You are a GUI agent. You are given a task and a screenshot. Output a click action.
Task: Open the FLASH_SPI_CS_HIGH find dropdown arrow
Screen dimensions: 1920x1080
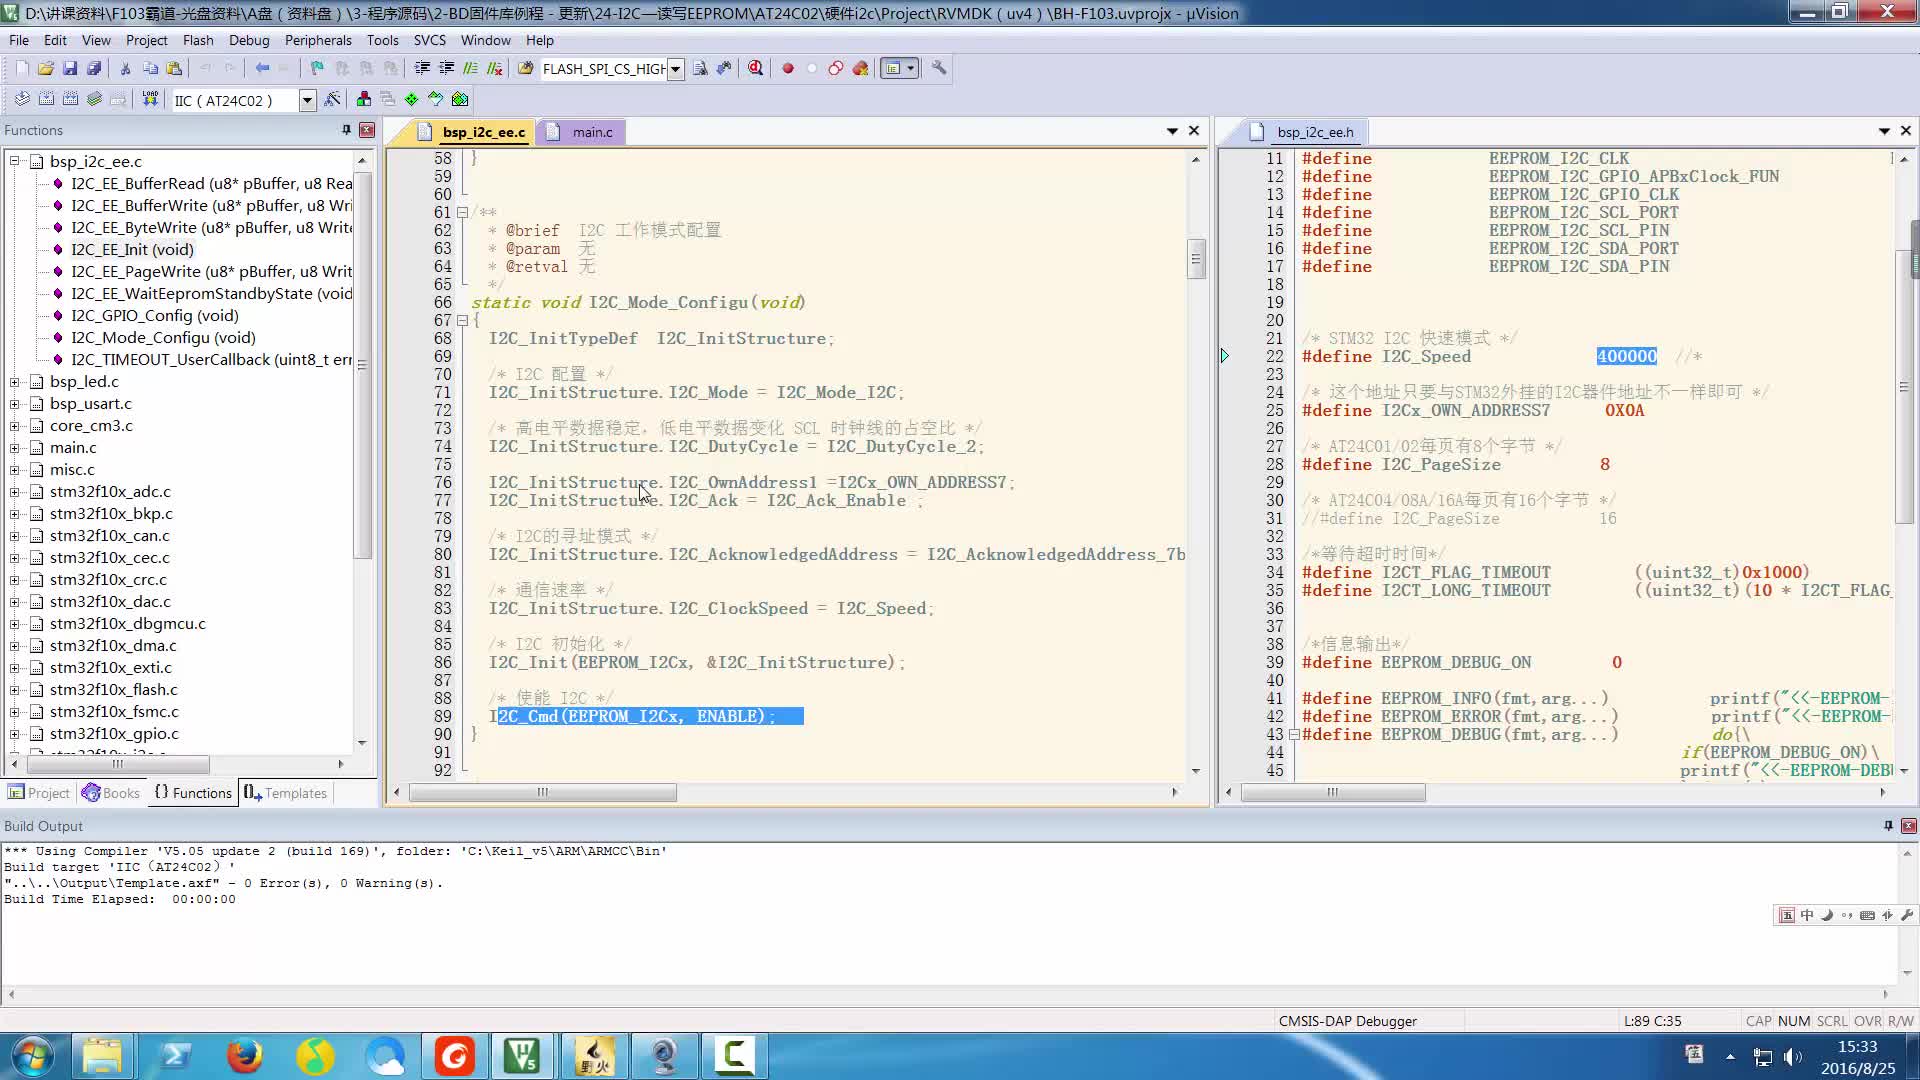tap(676, 69)
